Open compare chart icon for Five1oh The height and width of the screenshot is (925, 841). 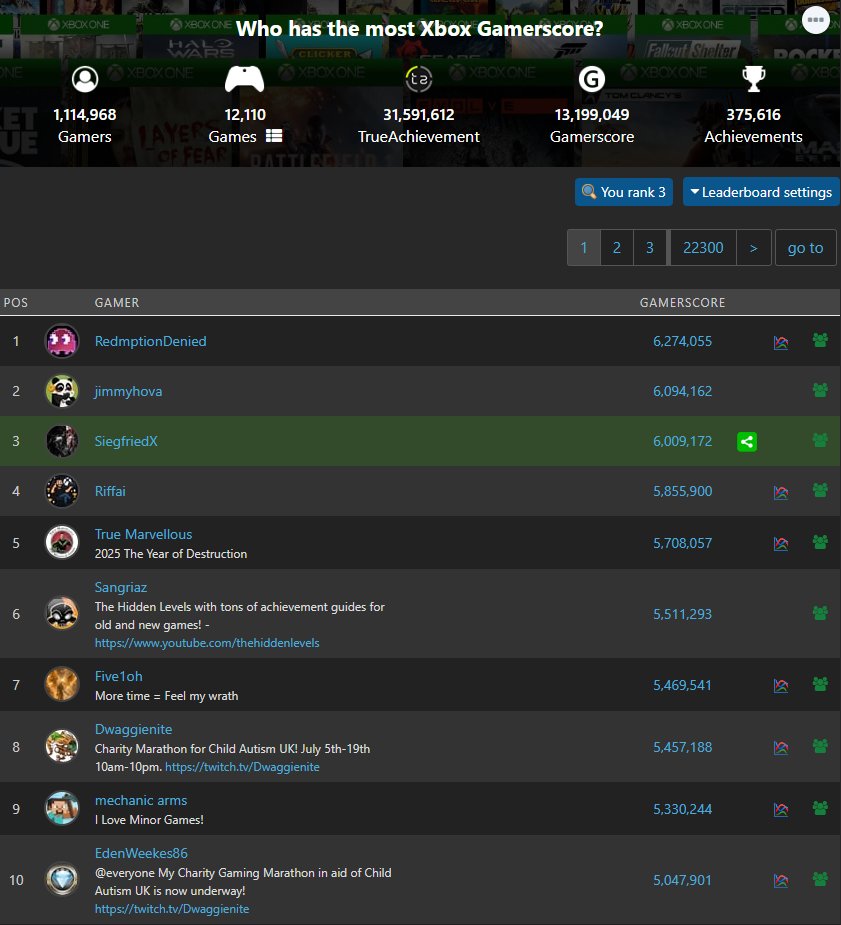781,685
